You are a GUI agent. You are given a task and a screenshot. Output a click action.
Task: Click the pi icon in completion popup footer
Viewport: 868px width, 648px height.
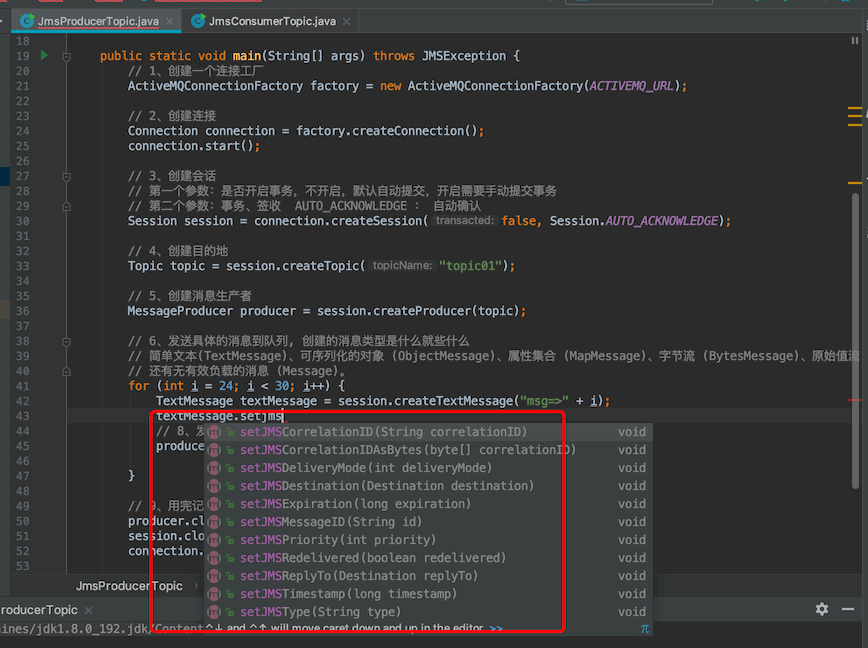click(x=644, y=629)
